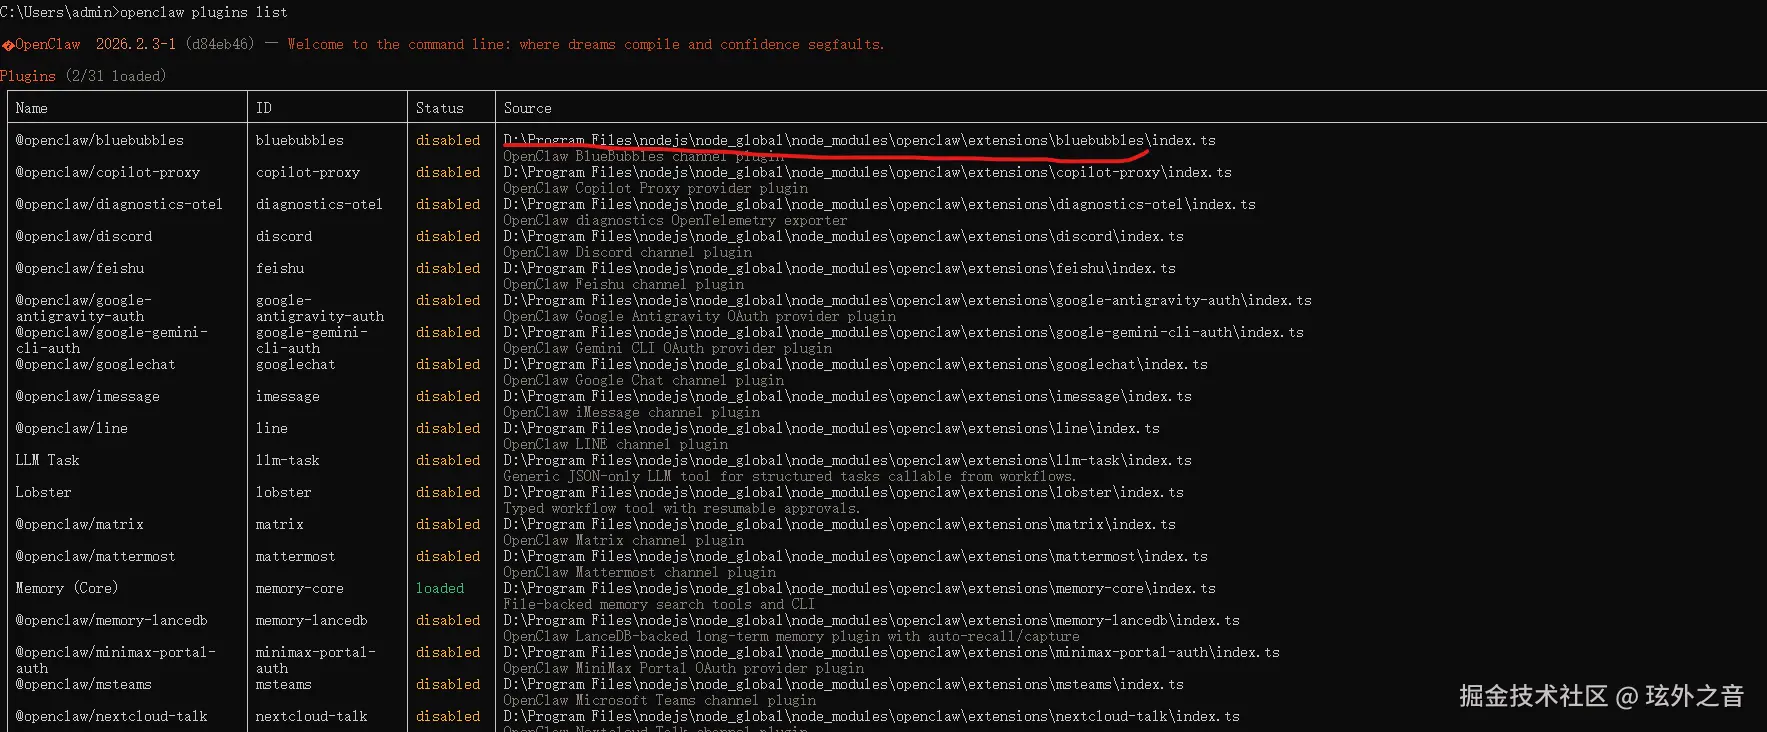The height and width of the screenshot is (732, 1767).
Task: Click the feishu\index.ts source path
Action: (x=840, y=268)
